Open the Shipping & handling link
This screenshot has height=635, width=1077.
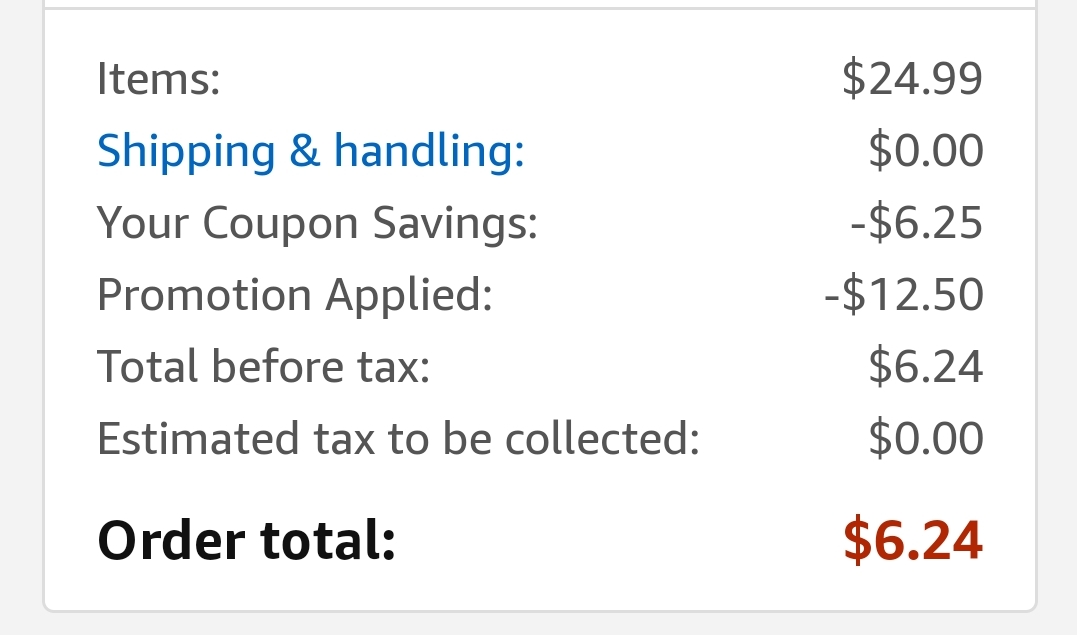[310, 151]
